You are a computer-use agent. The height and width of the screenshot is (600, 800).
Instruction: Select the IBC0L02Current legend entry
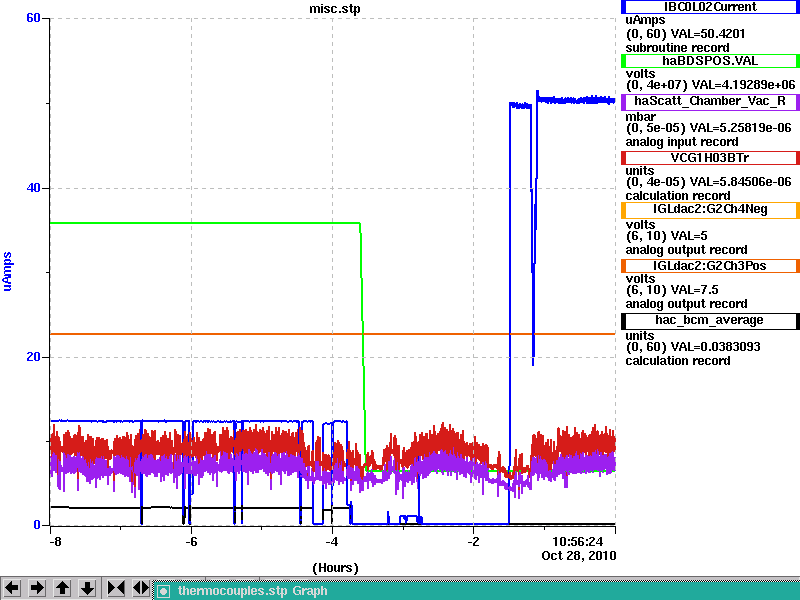(x=710, y=7)
